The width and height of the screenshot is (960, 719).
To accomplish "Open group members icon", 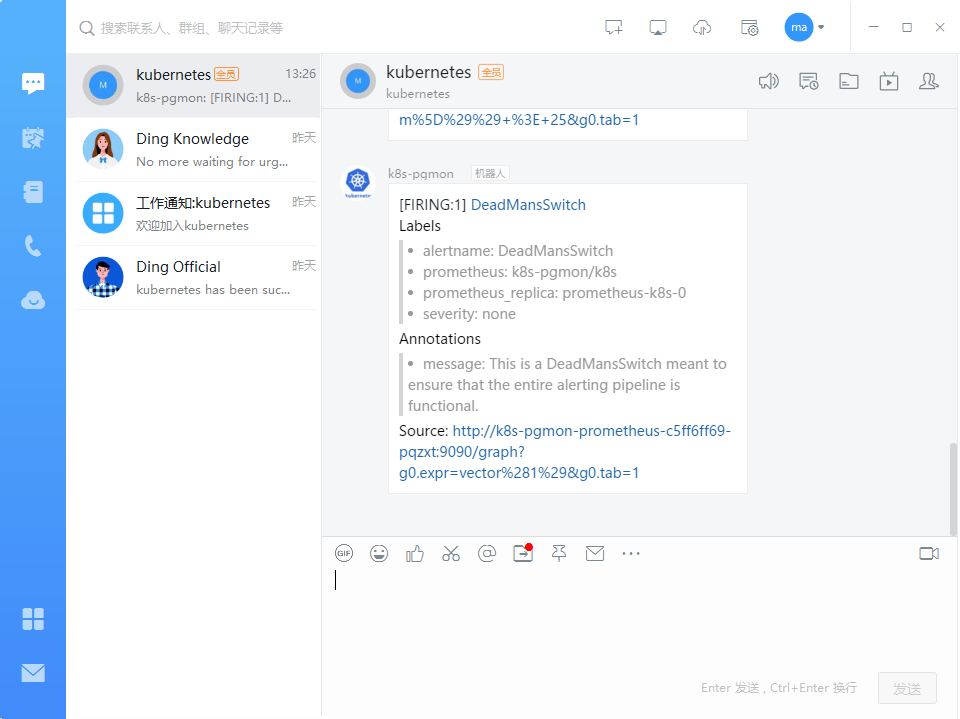I will 929,81.
